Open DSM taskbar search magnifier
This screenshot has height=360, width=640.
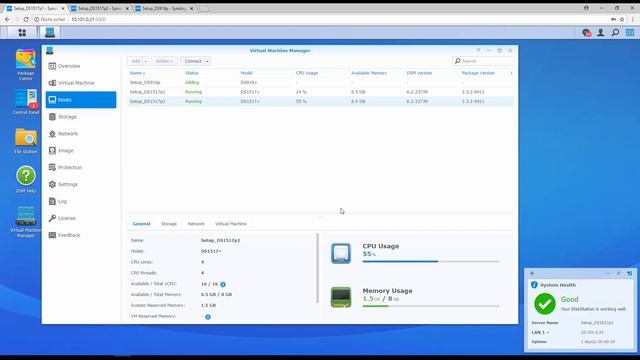615,32
